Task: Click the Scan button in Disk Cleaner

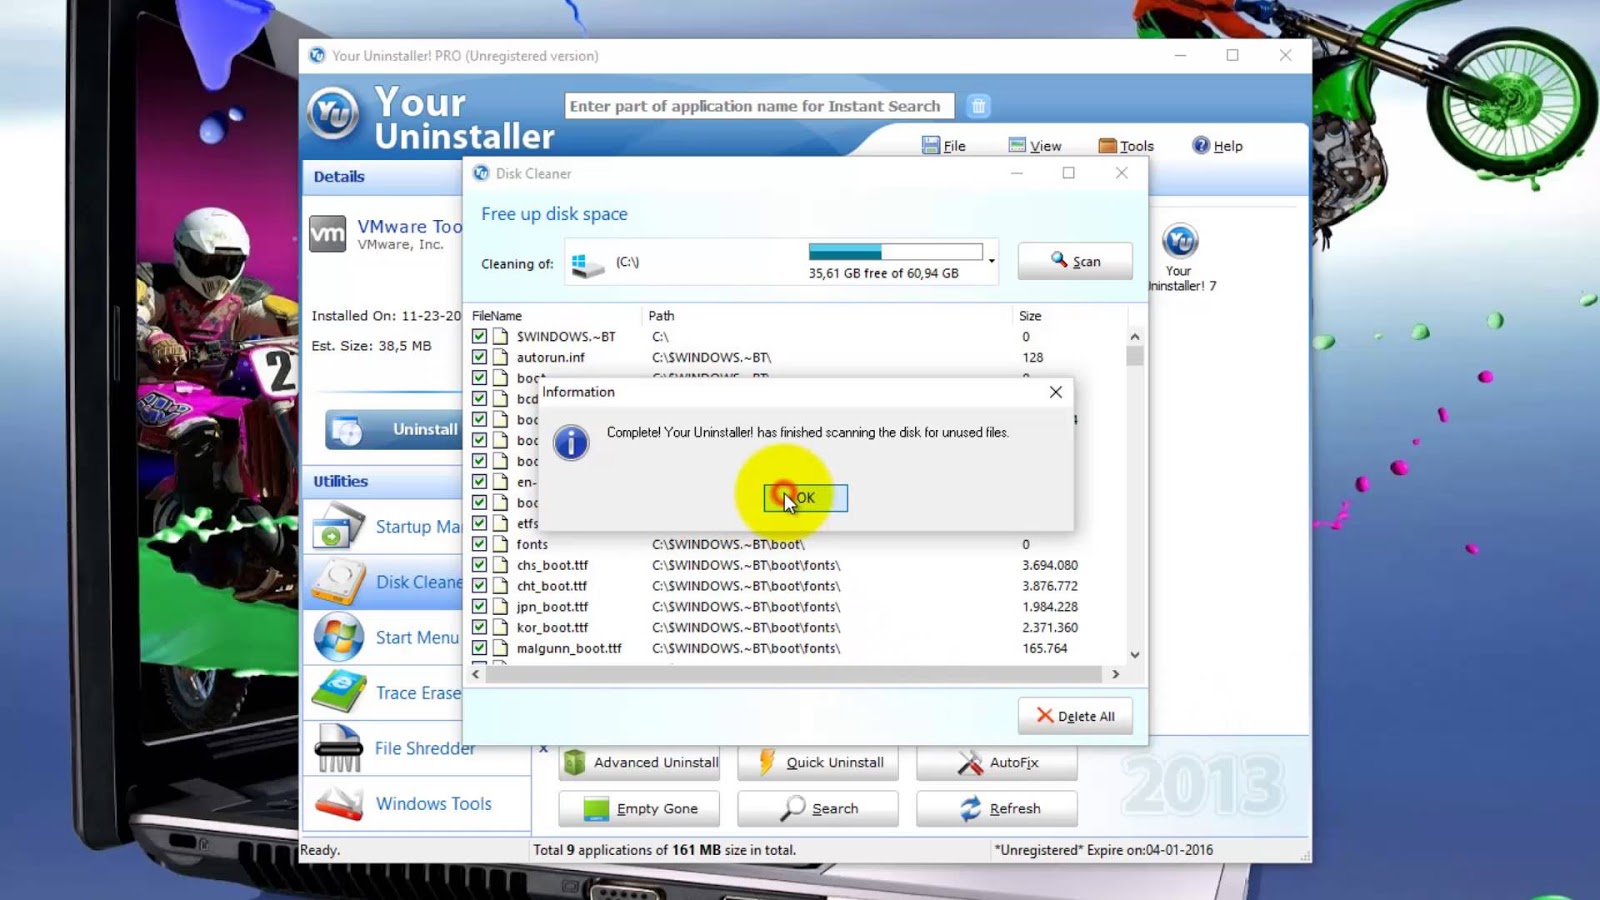Action: coord(1075,261)
